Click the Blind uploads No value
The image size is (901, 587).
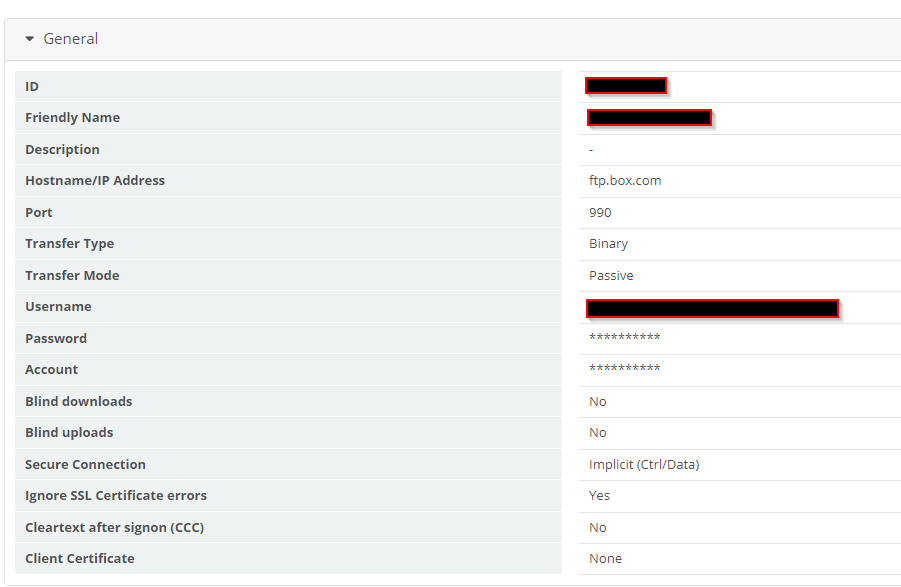click(x=598, y=432)
